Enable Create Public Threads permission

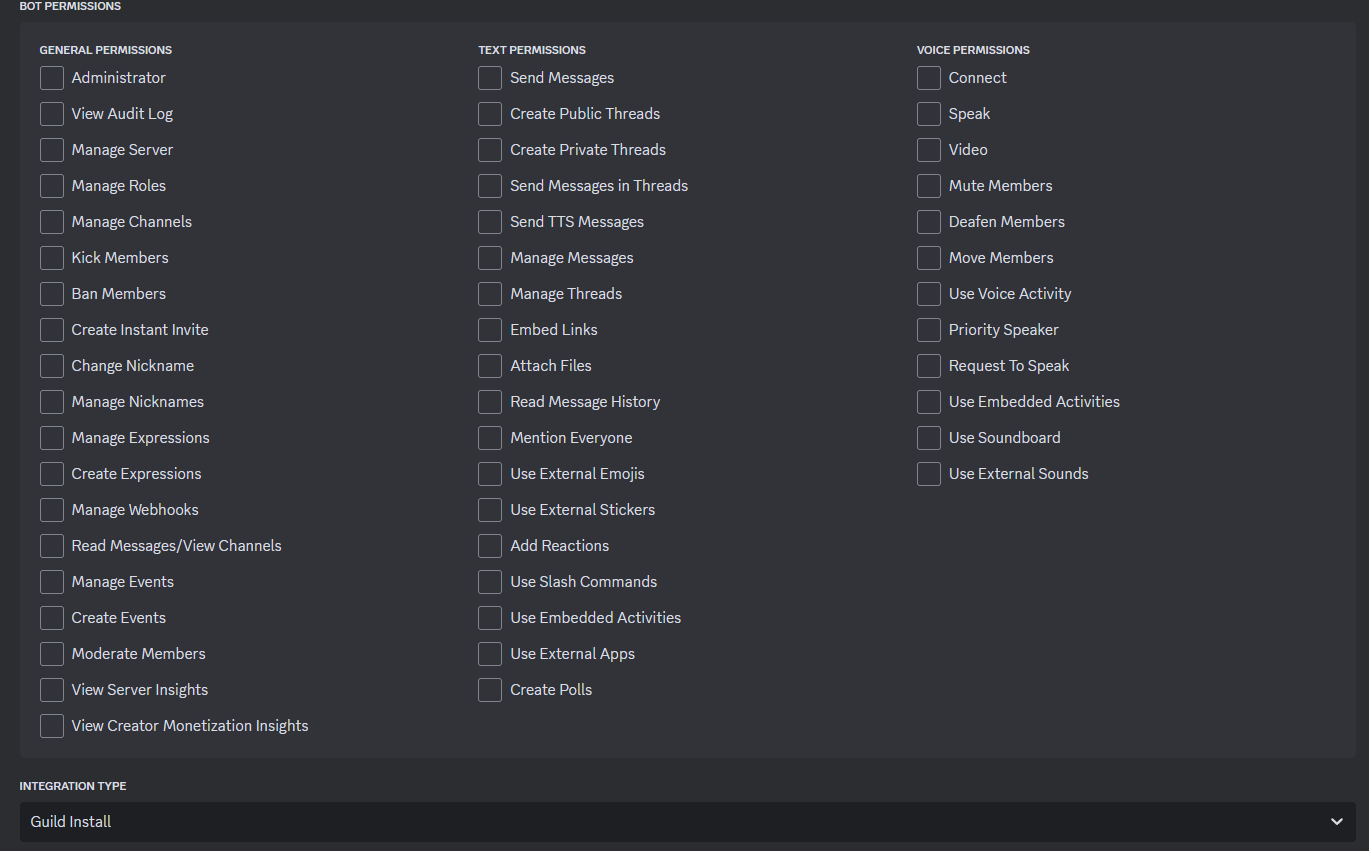[490, 114]
